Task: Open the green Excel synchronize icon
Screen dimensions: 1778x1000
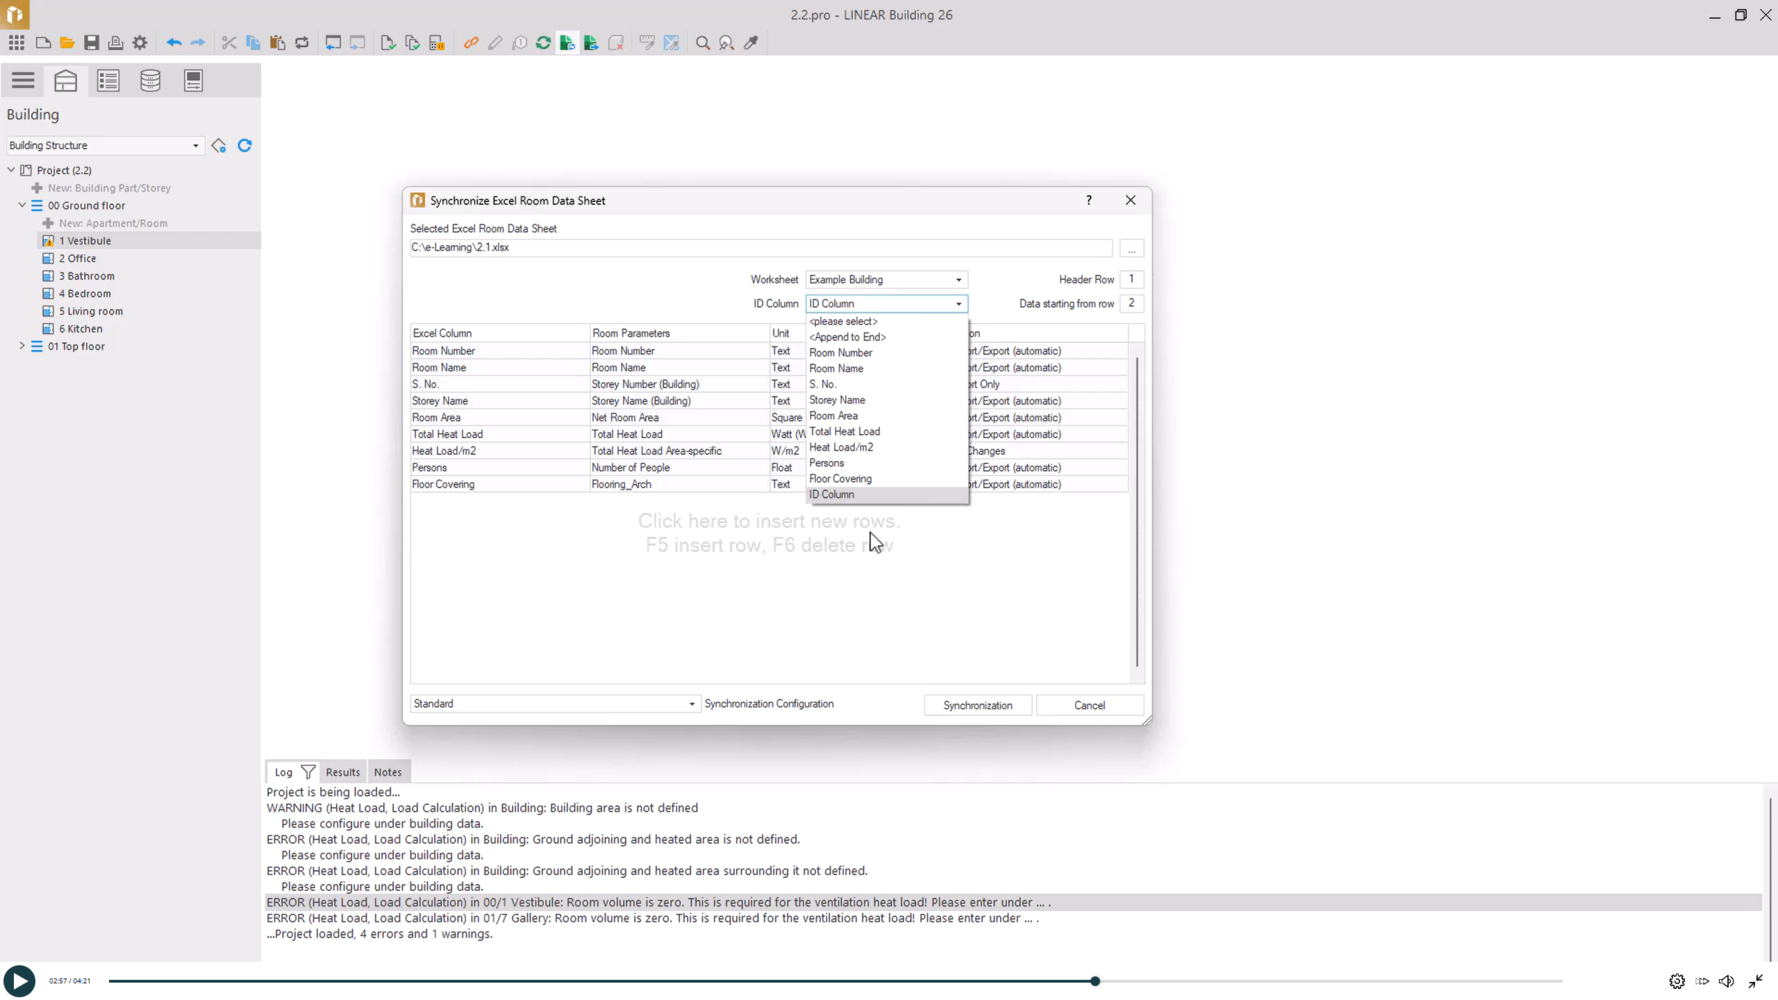Action: 568,43
